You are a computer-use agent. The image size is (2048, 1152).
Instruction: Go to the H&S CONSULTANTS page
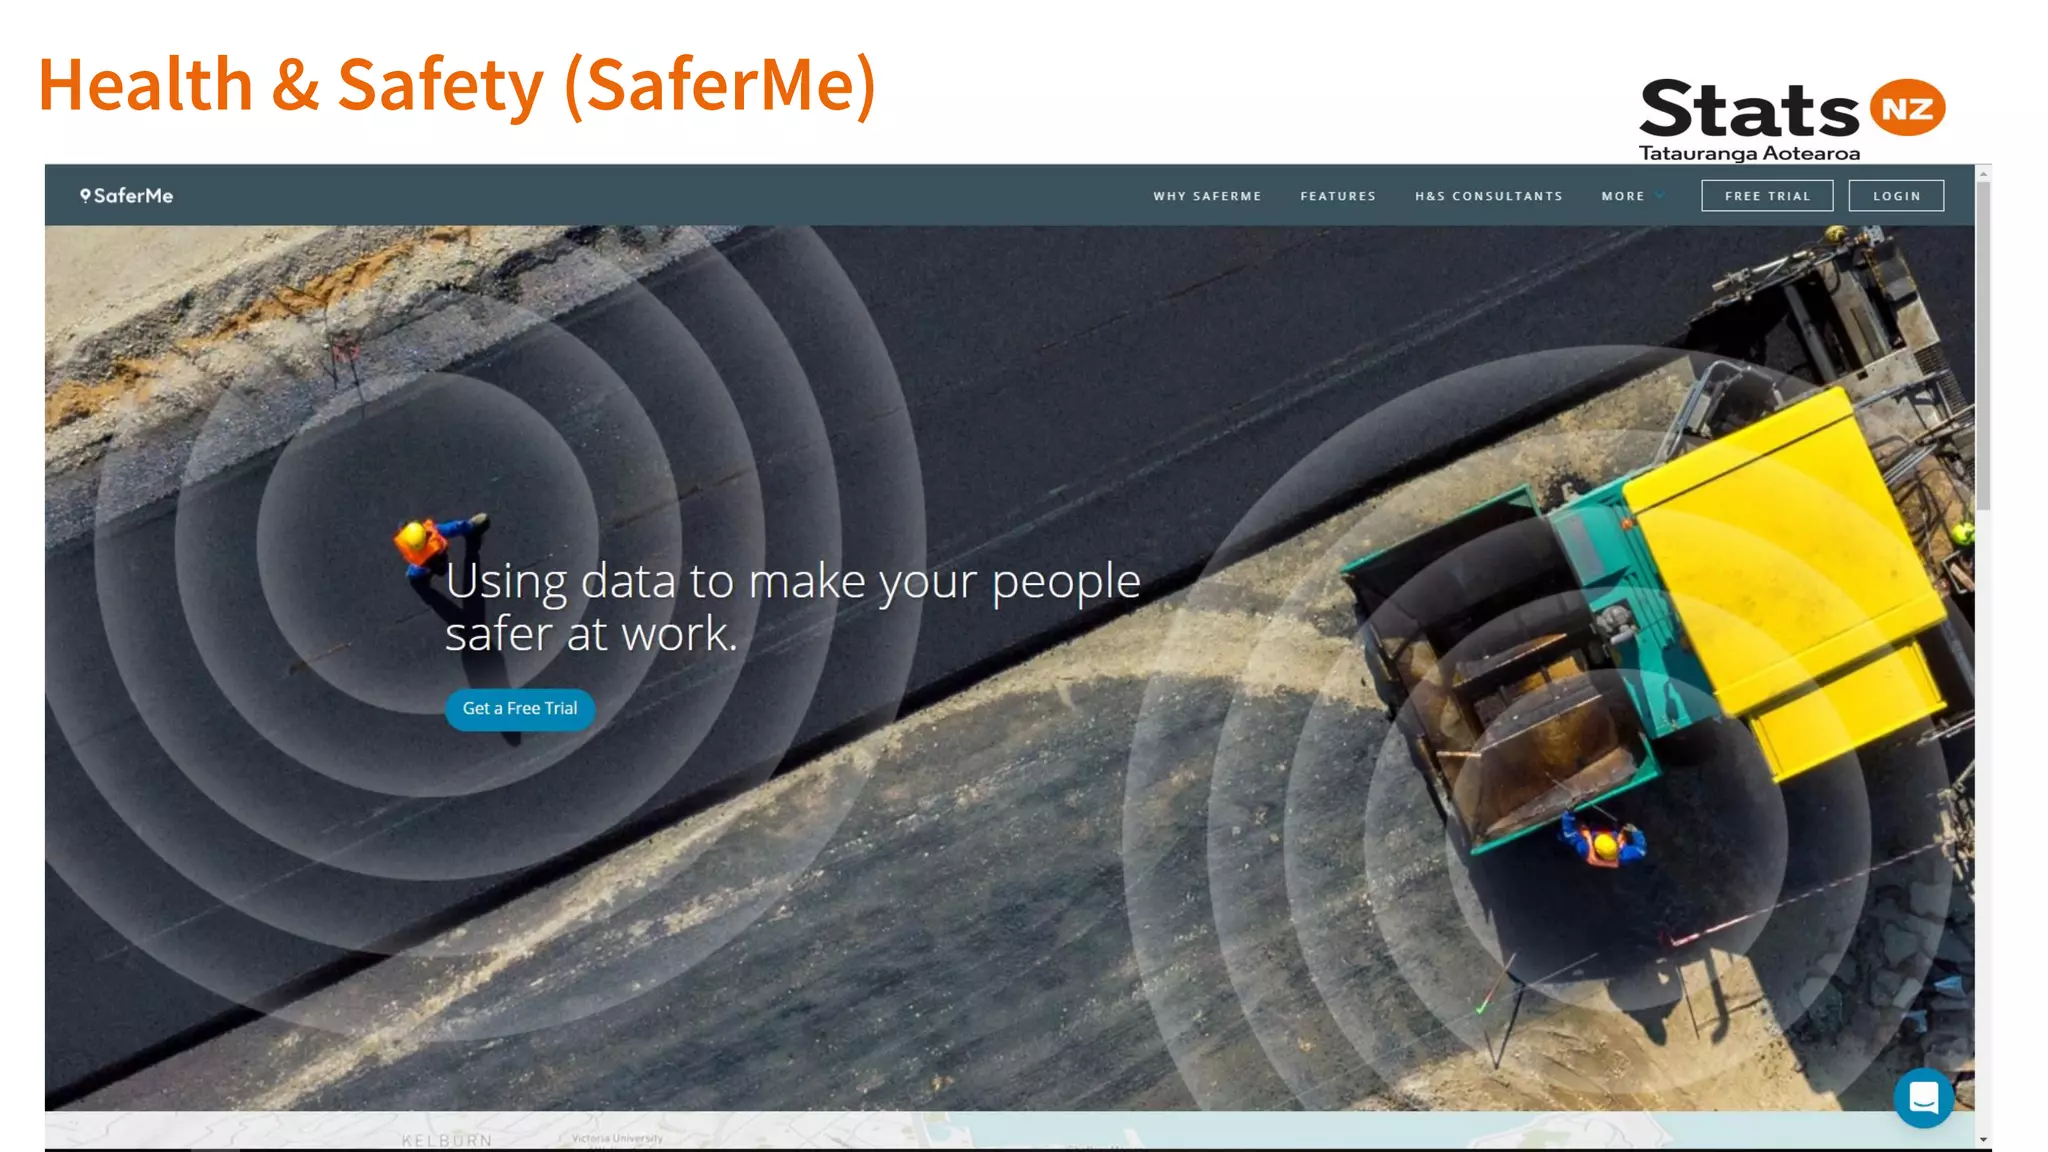[x=1488, y=196]
